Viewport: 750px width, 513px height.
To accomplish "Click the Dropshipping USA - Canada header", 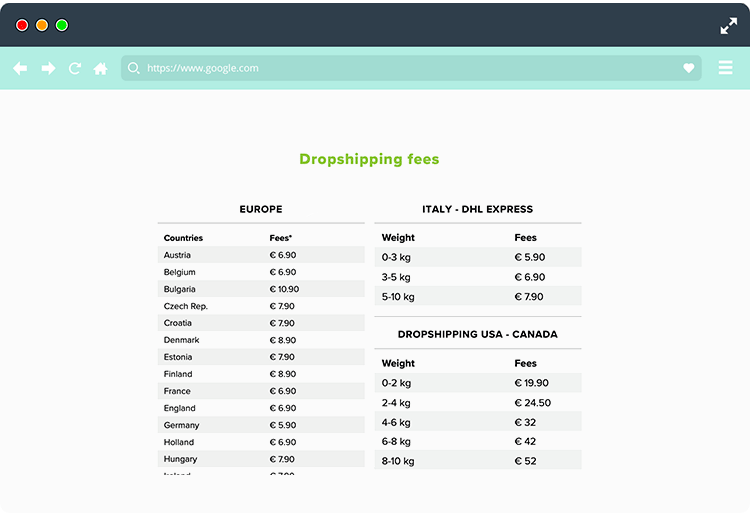I will (477, 334).
